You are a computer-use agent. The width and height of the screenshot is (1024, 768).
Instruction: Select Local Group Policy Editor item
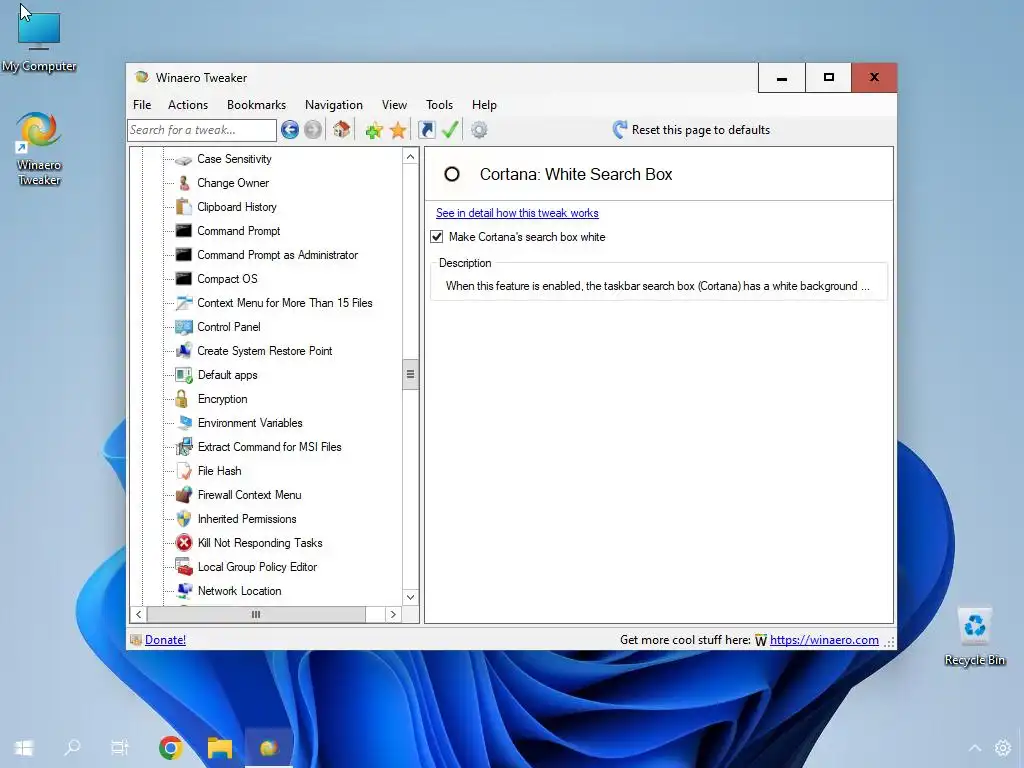point(257,567)
